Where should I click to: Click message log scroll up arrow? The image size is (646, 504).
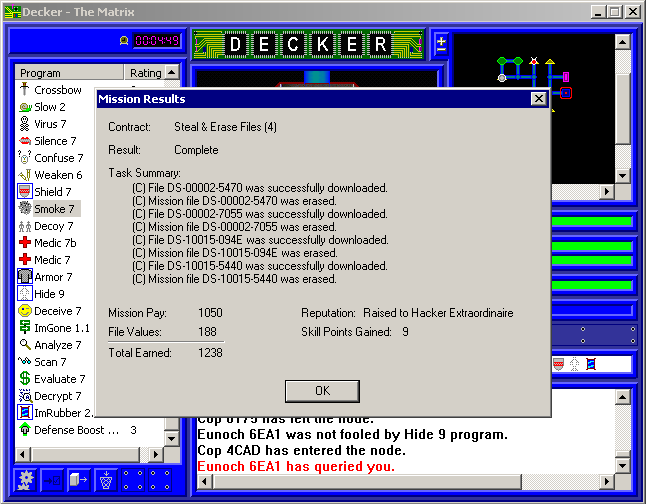point(623,397)
